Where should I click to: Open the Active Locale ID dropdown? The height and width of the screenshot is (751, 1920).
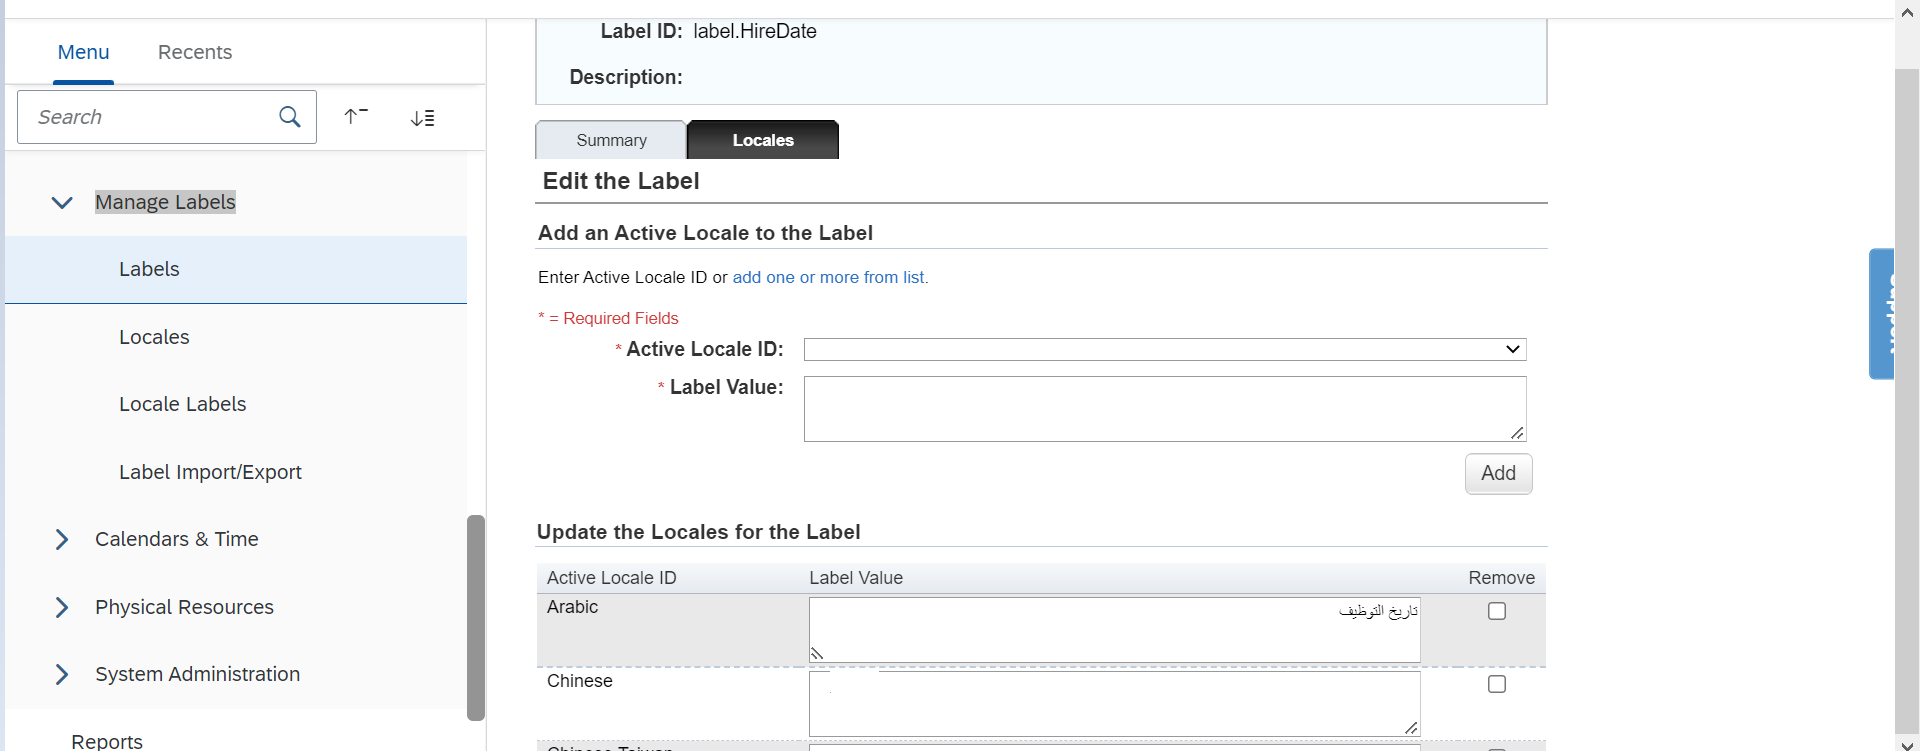1165,349
